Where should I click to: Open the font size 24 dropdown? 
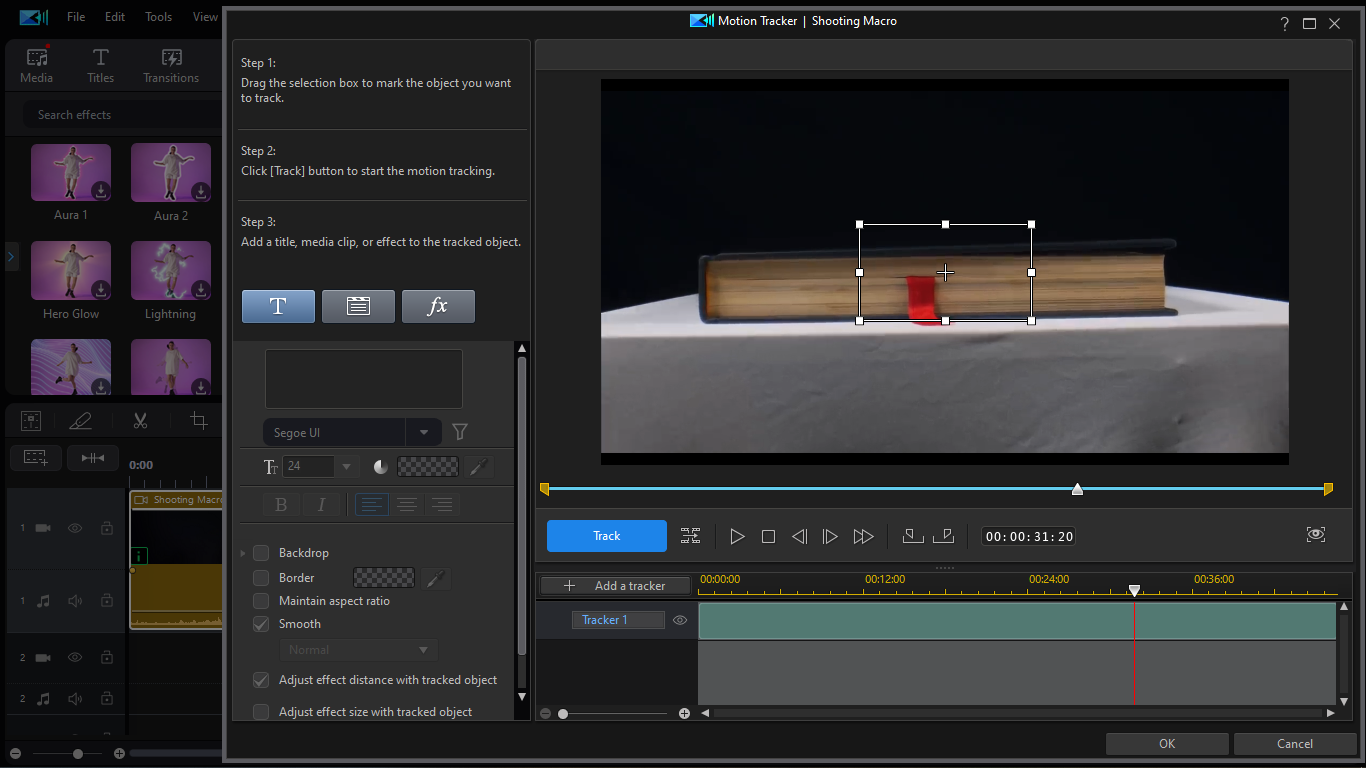coord(346,466)
